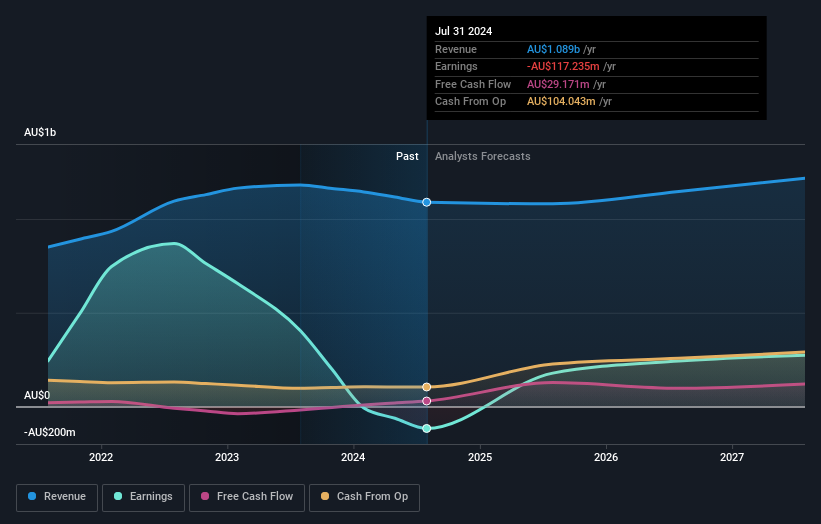Click the -AU$117.235m earnings value
The image size is (821, 524).
coord(563,66)
